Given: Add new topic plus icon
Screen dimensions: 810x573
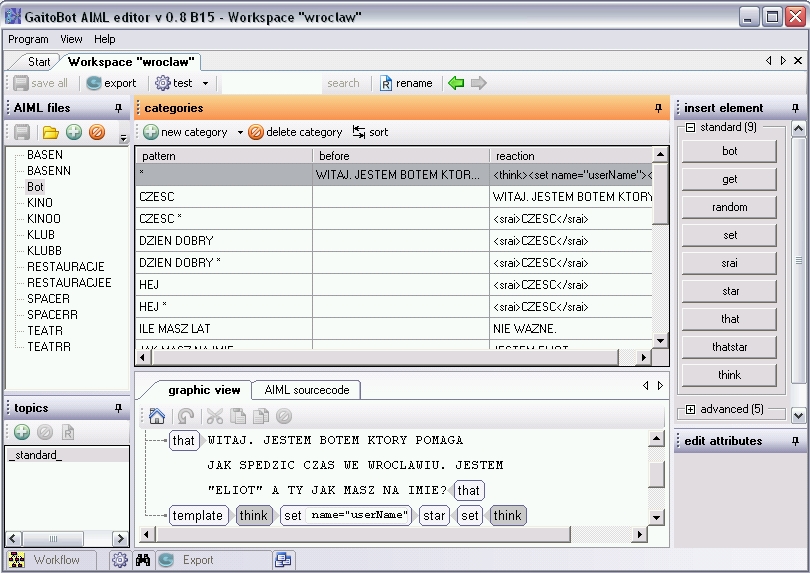Looking at the screenshot, I should pyautogui.click(x=22, y=432).
